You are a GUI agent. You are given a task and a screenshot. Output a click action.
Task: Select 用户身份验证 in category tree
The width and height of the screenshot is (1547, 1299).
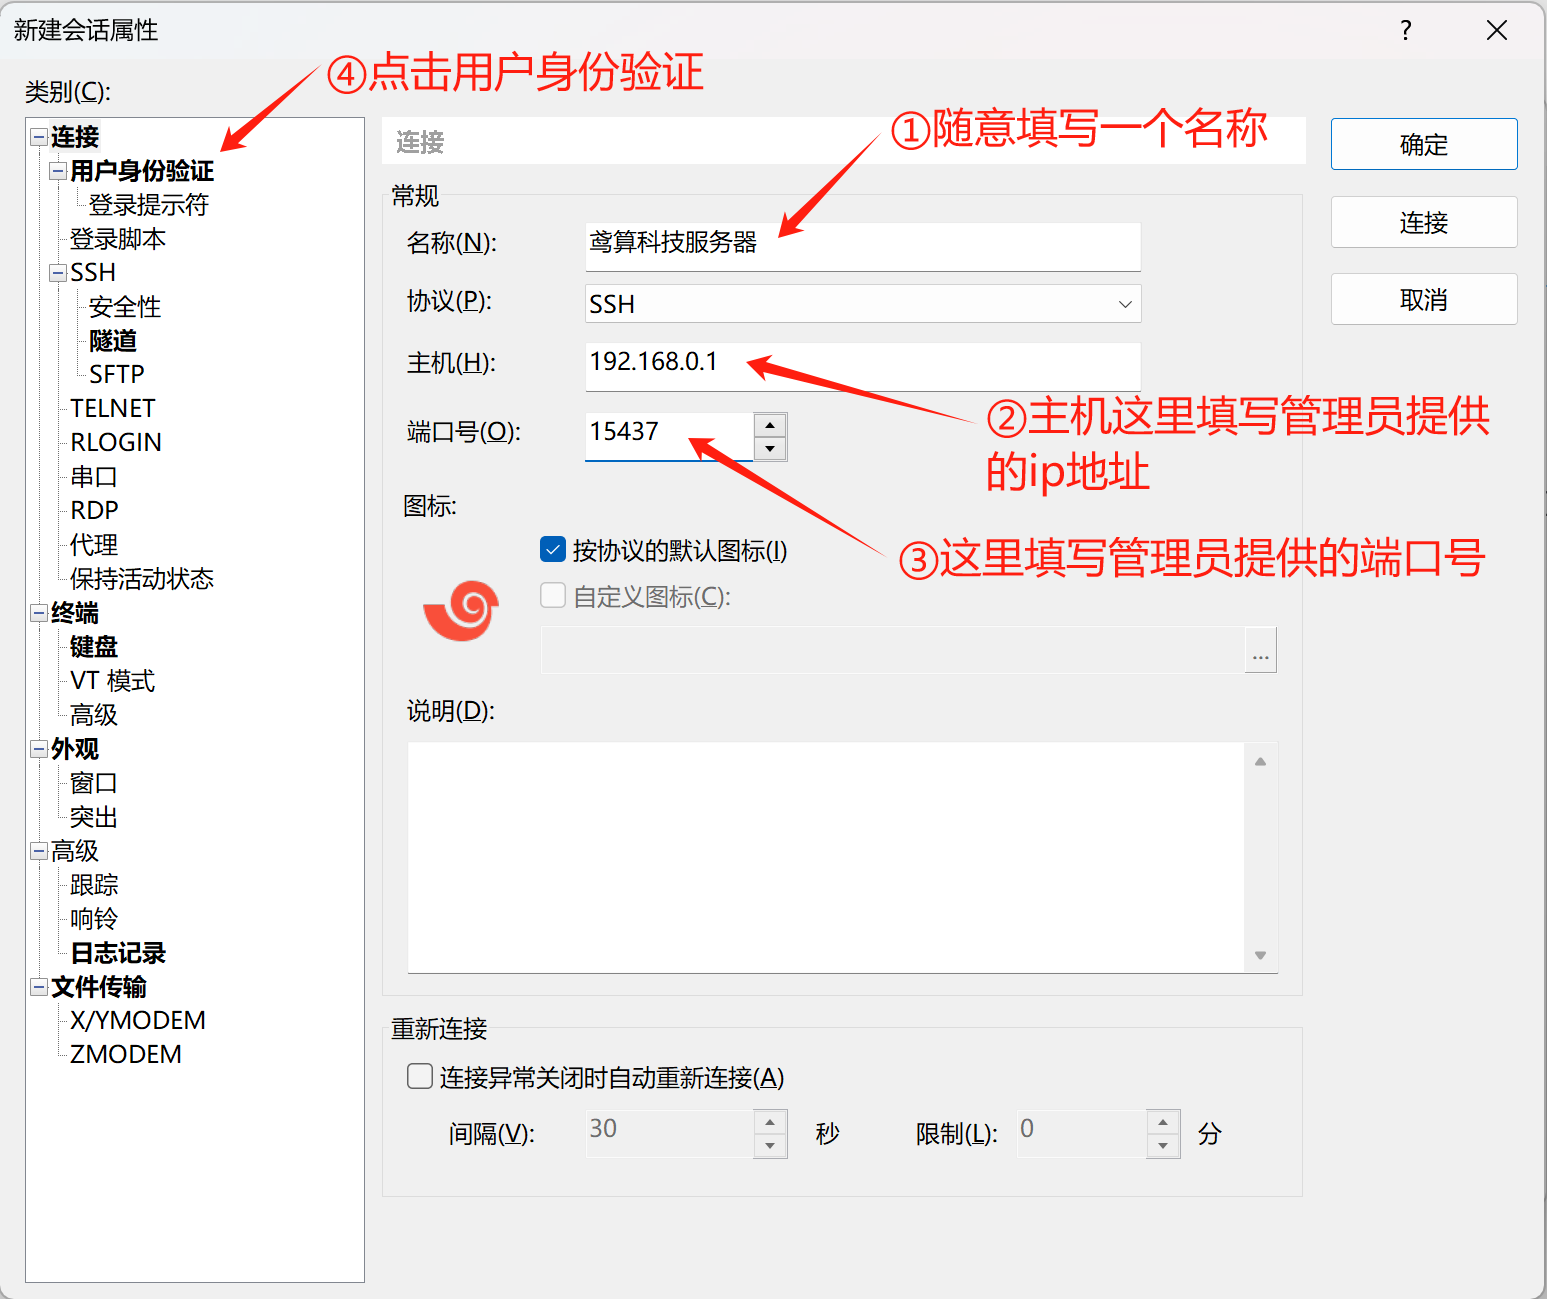(142, 171)
